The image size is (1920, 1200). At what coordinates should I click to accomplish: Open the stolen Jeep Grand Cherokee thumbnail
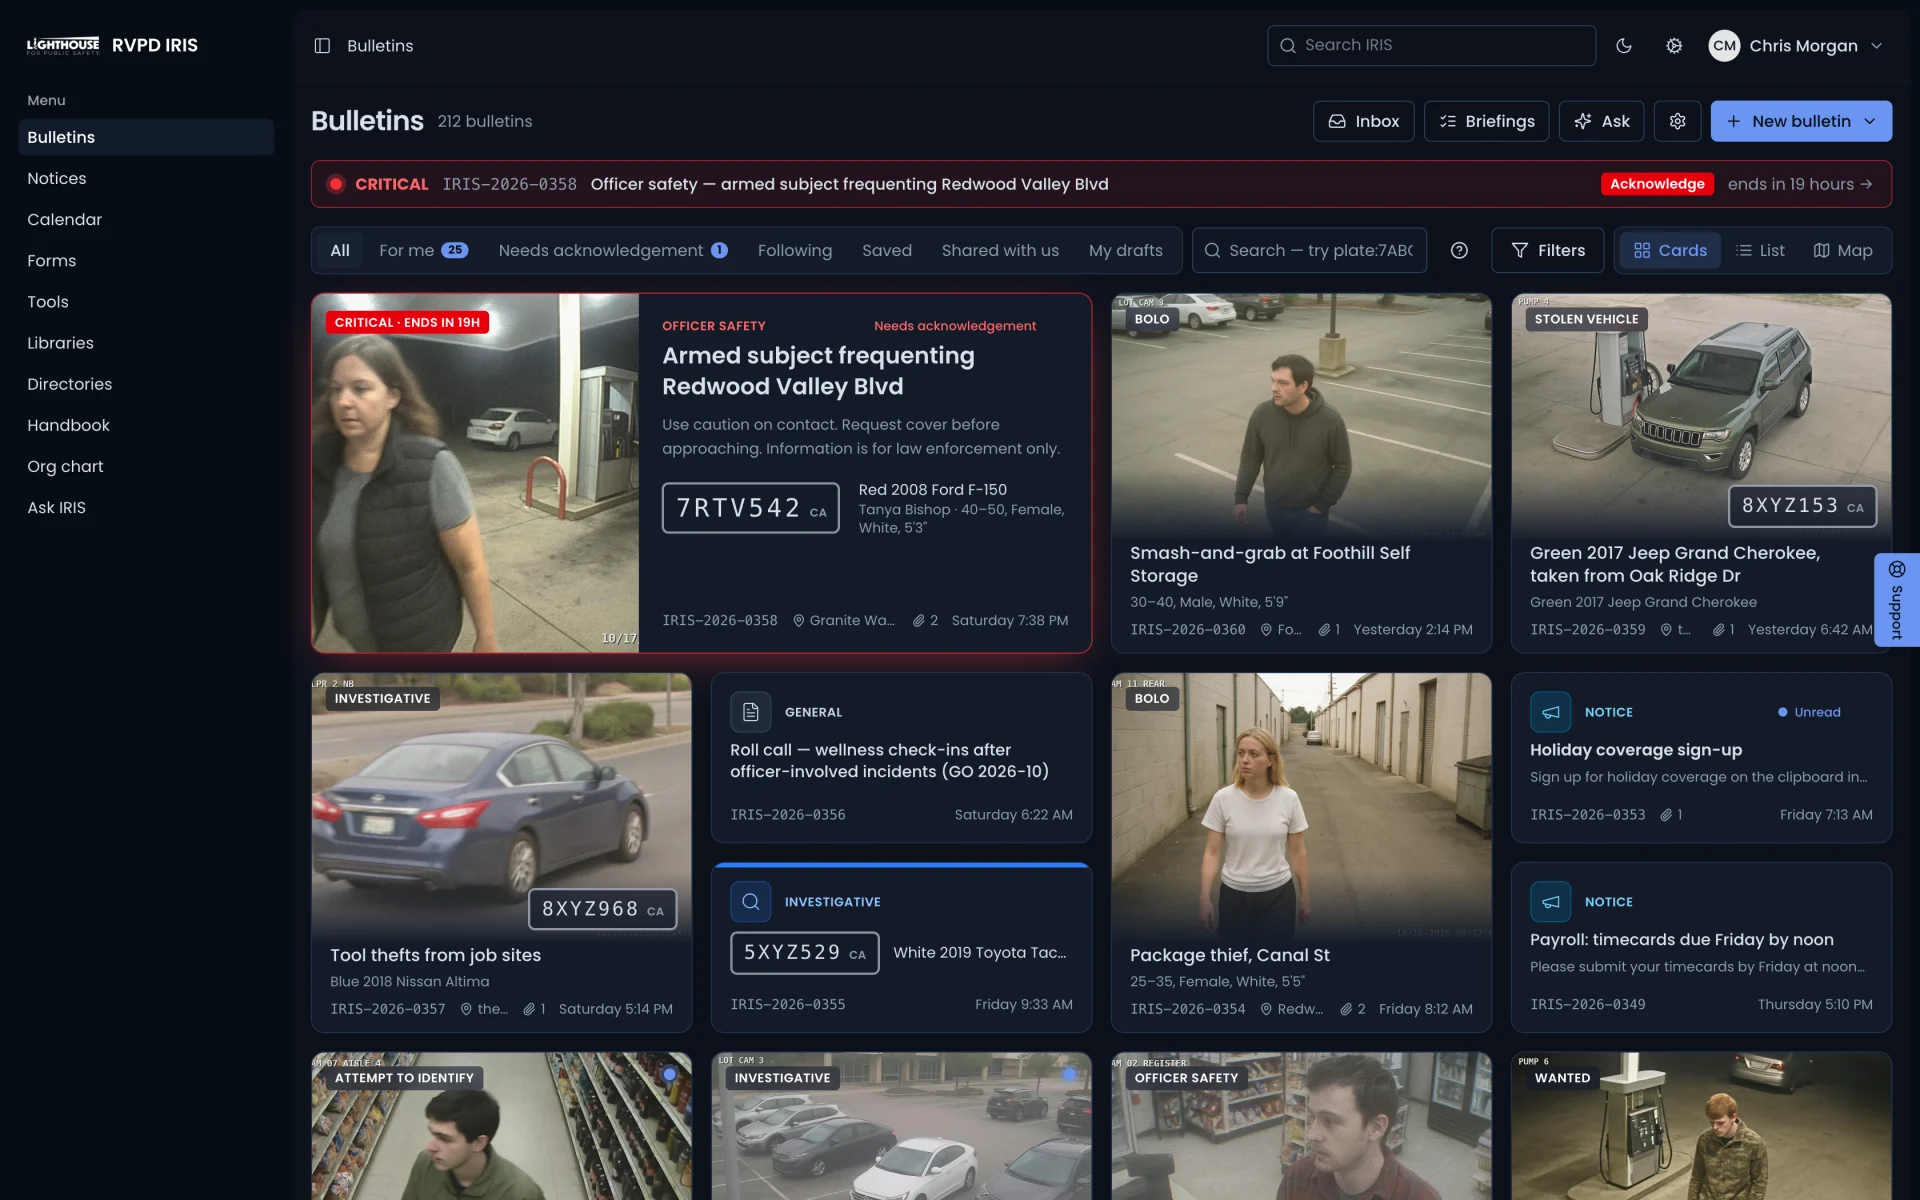[x=1701, y=415]
